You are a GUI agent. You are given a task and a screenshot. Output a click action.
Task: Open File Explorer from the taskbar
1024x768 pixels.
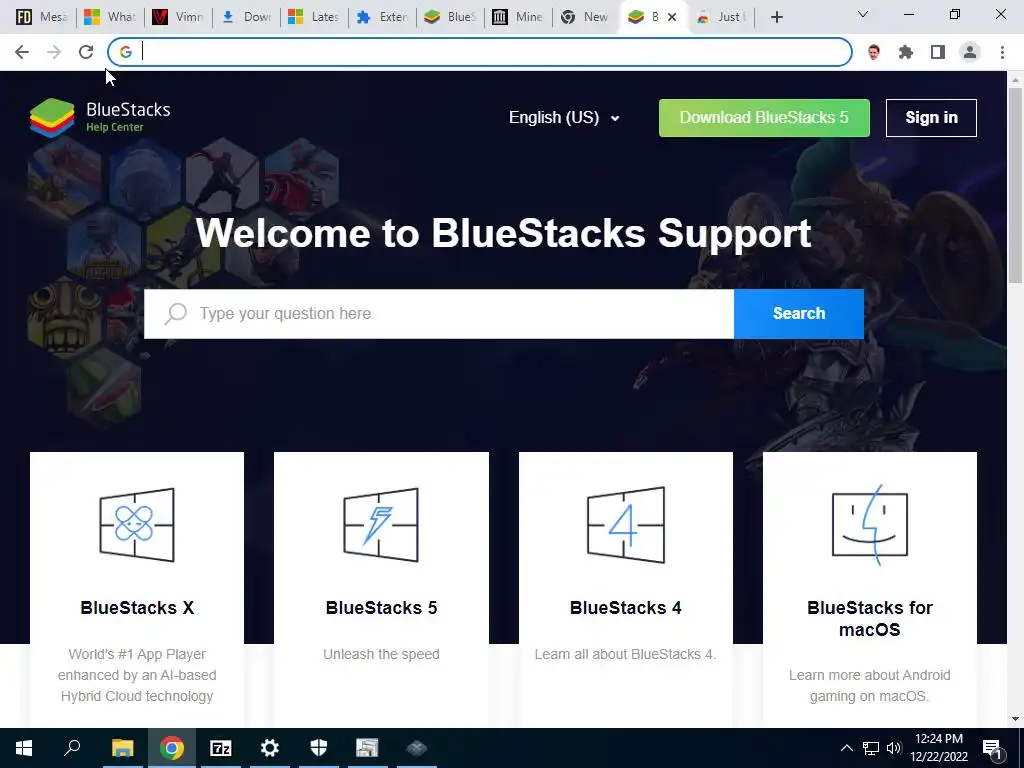click(122, 748)
